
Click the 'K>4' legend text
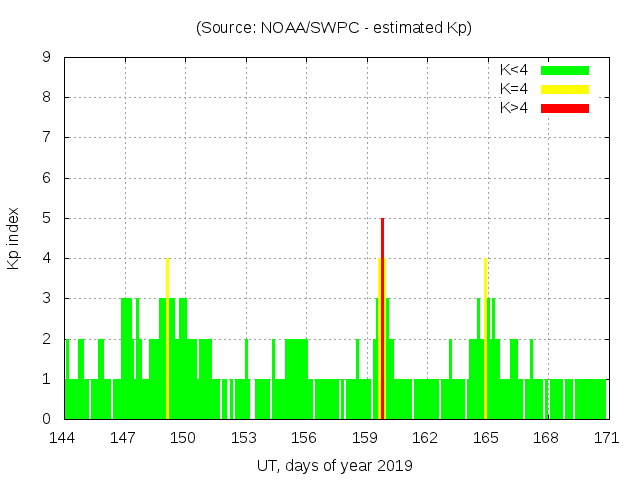(x=514, y=108)
